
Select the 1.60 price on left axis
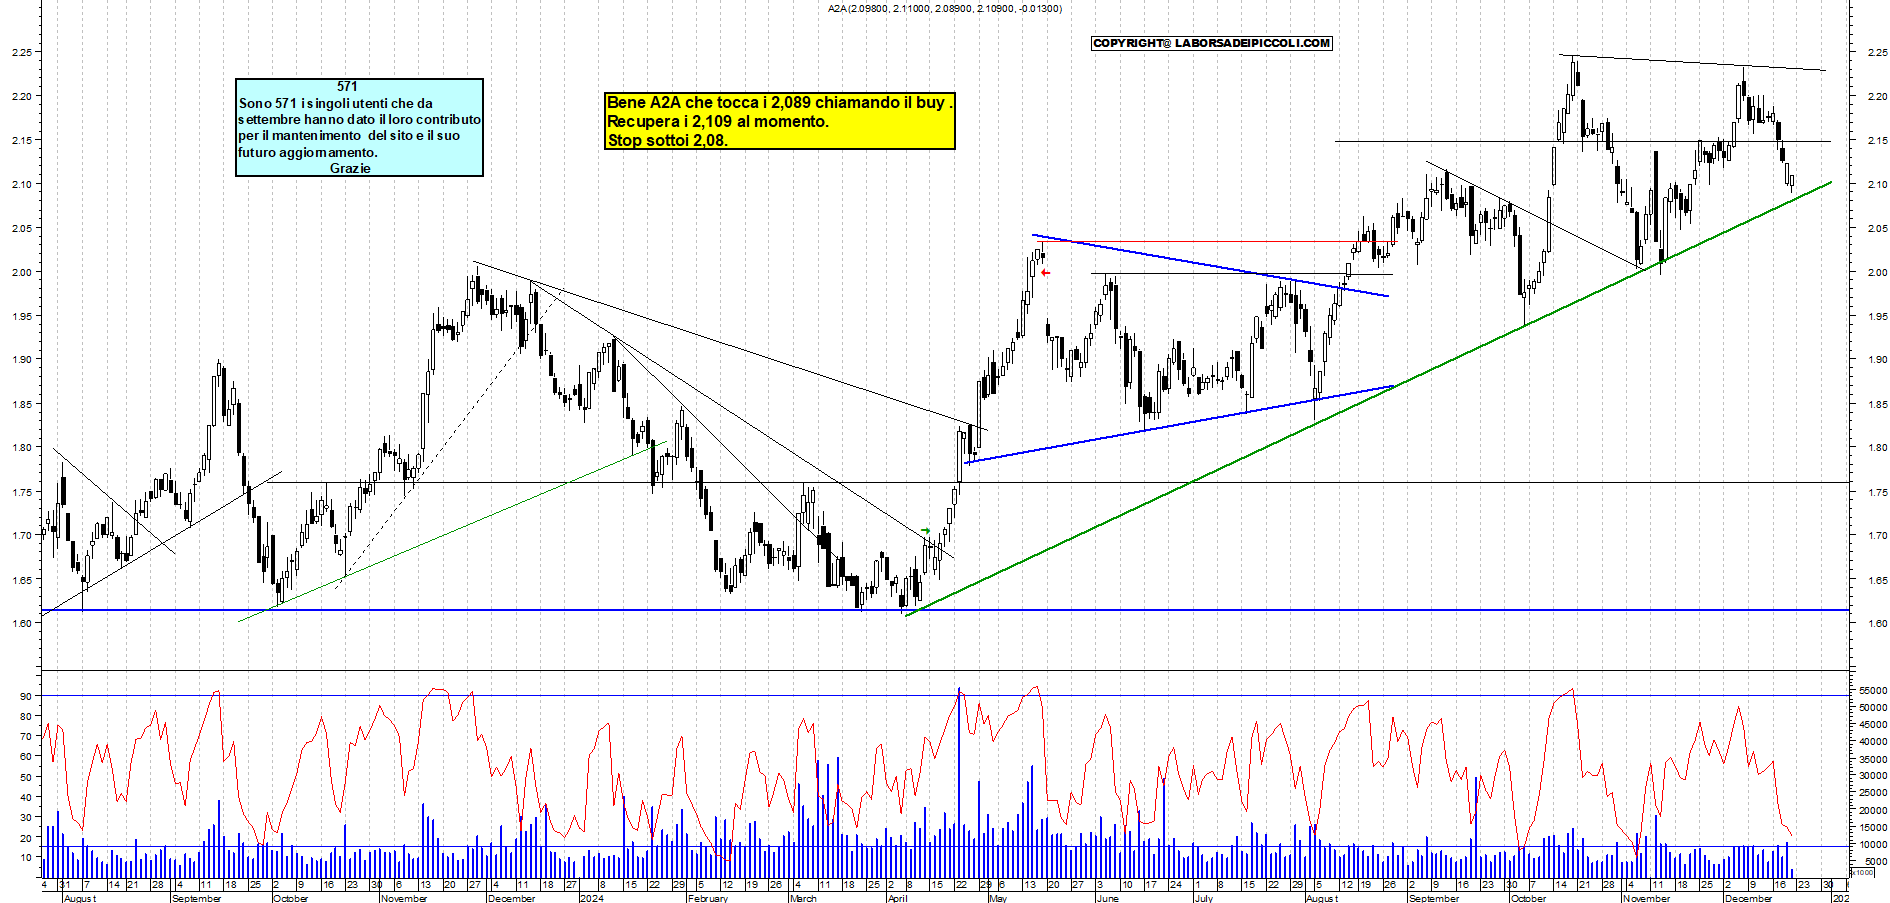click(21, 623)
